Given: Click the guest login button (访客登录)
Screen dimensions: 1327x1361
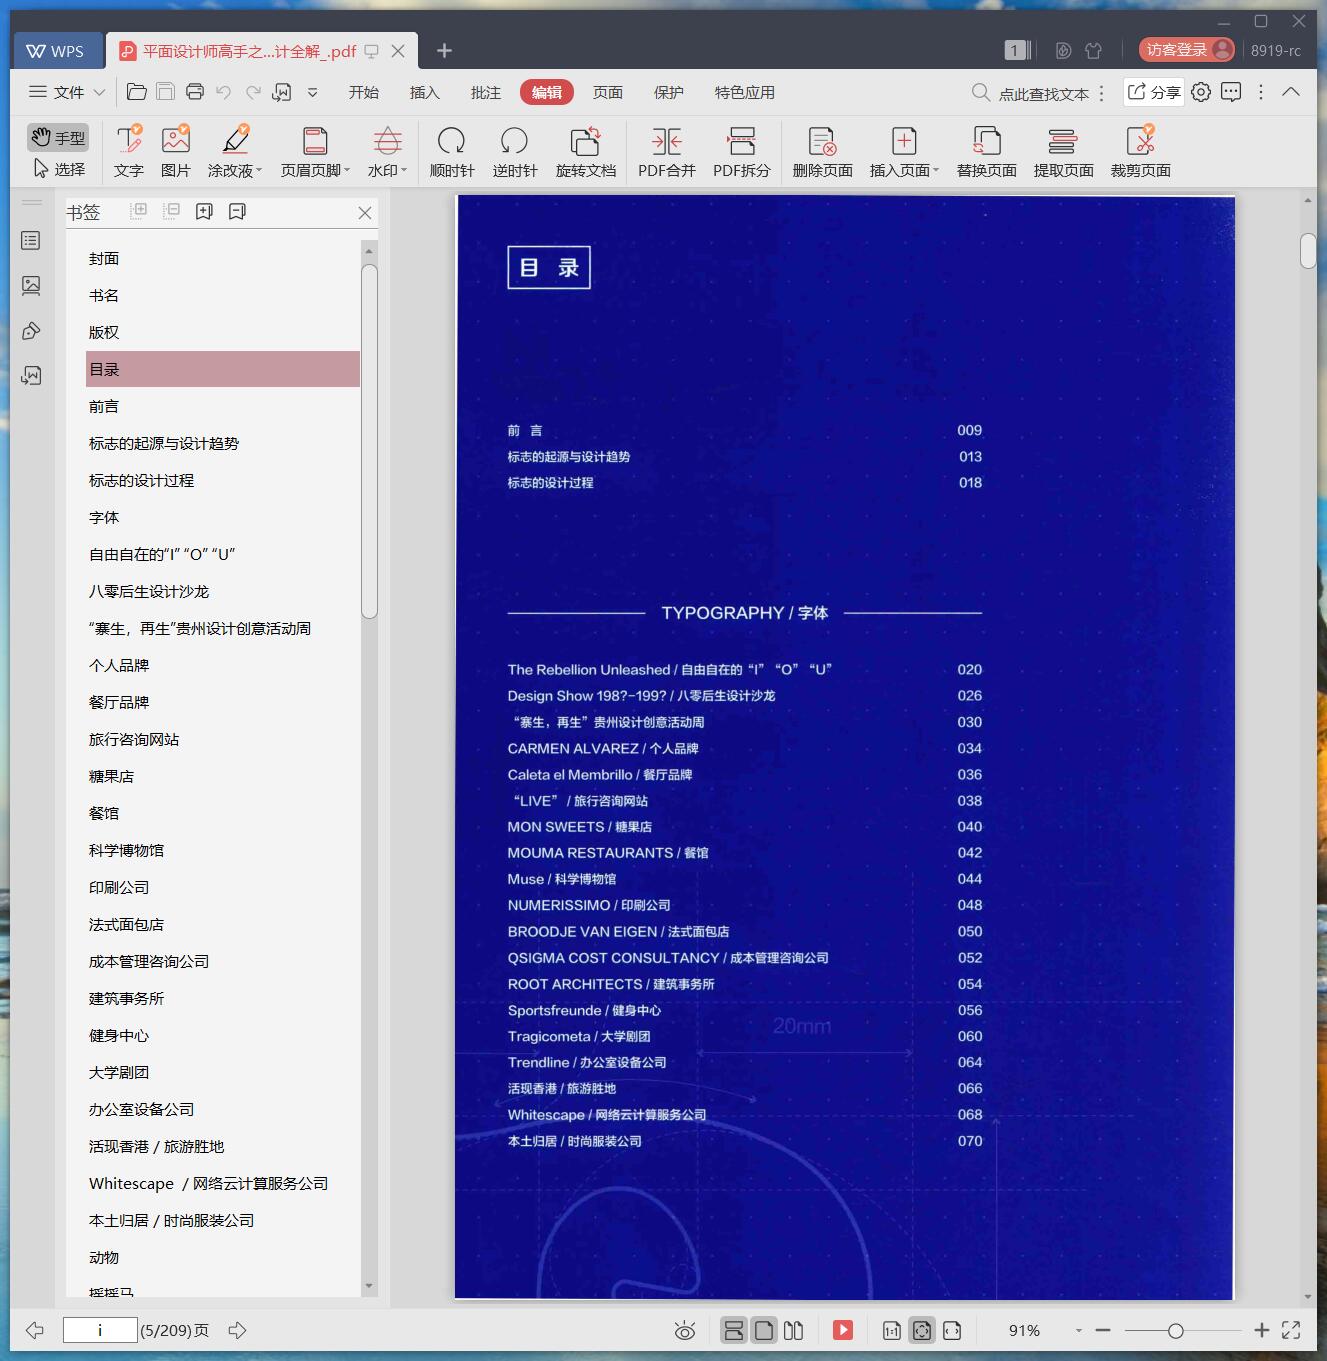Looking at the screenshot, I should click(x=1187, y=50).
